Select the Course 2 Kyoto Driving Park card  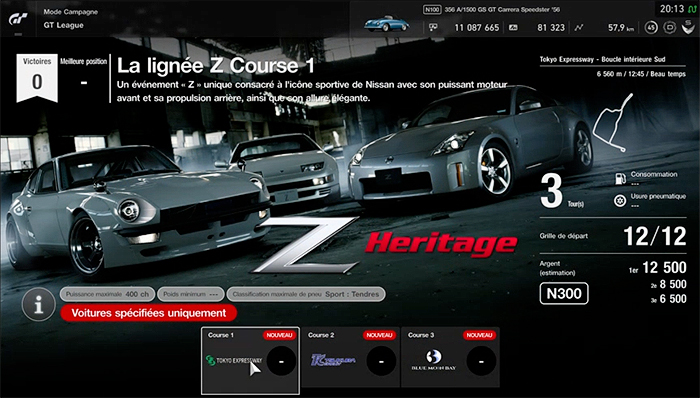point(350,357)
